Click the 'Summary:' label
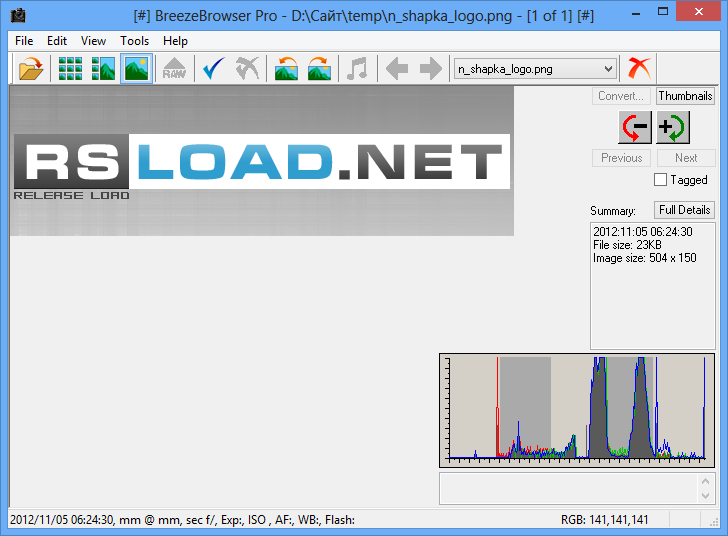 (613, 211)
